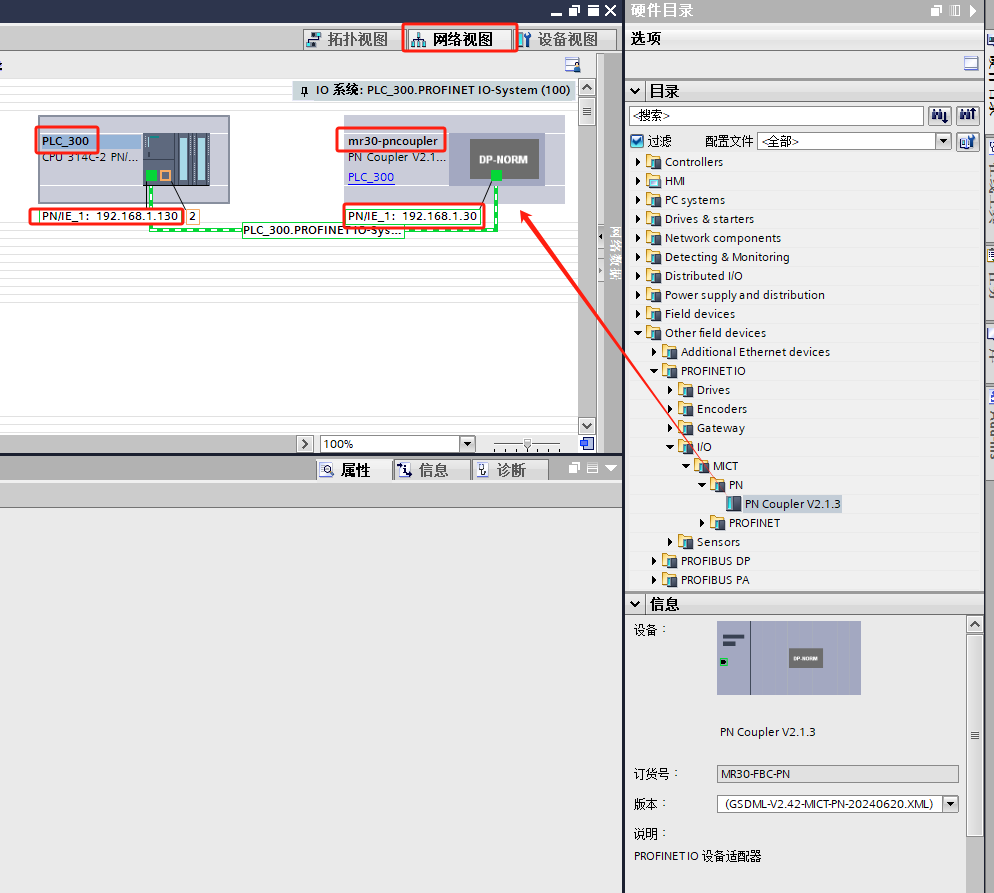This screenshot has width=994, height=893.
Task: Click the pin icon beside IO 系统 label
Action: (304, 91)
